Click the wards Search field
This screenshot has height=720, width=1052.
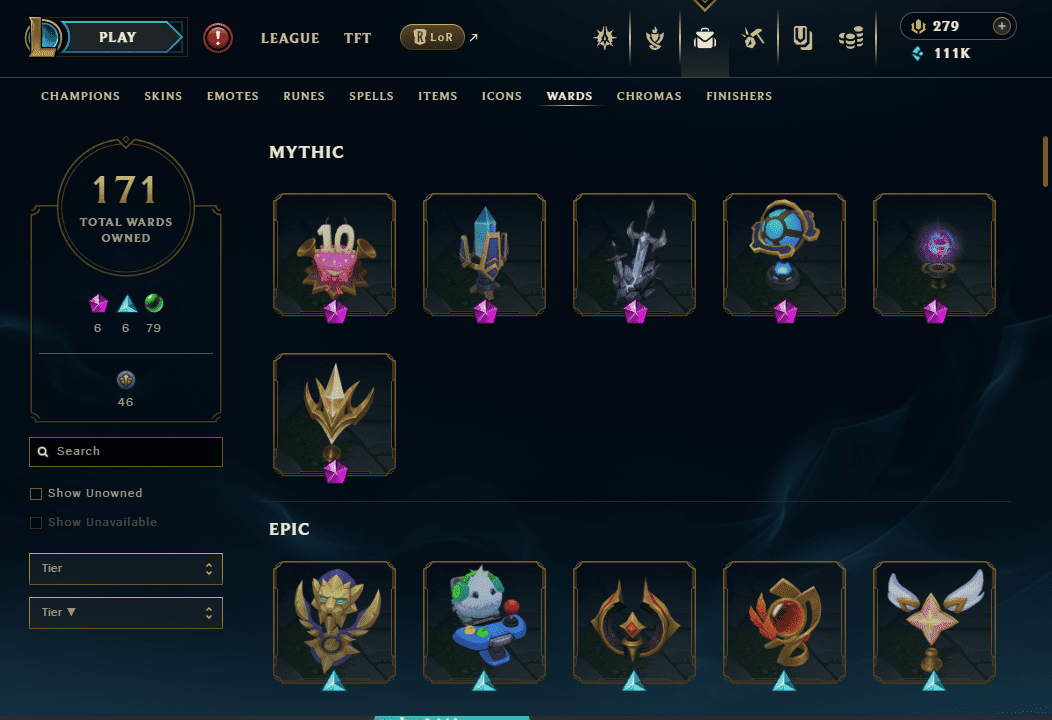125,452
